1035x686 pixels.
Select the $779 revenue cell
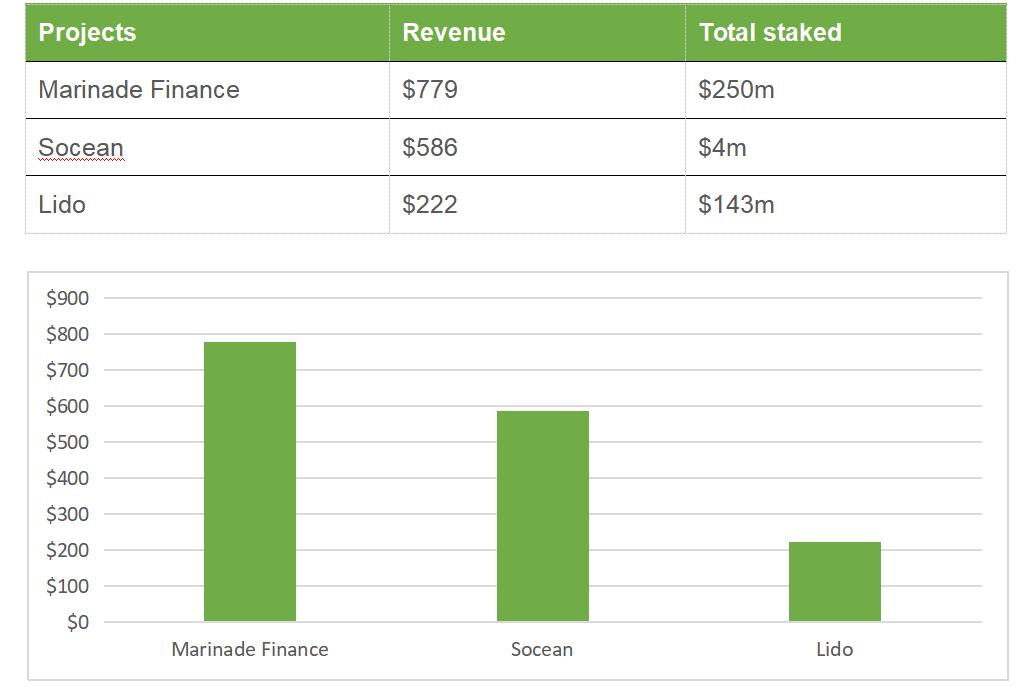[x=537, y=90]
